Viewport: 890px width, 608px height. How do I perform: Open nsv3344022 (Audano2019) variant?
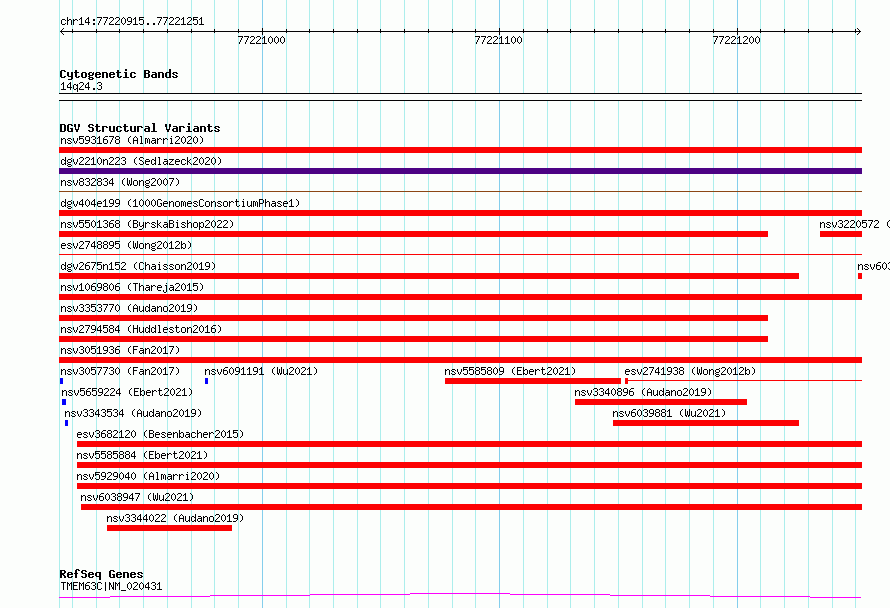[175, 518]
